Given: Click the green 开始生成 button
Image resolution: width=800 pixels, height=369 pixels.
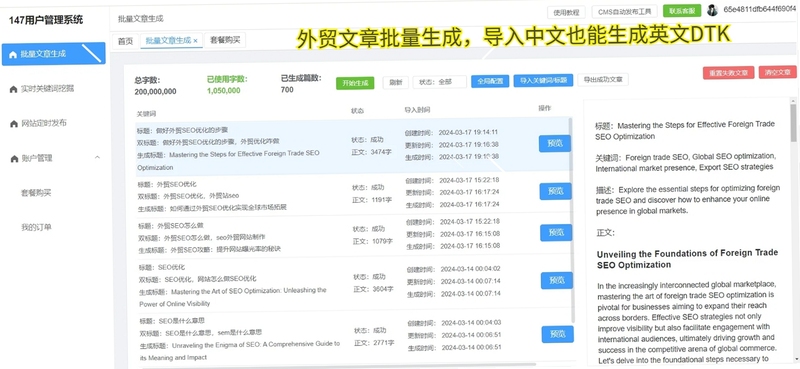Looking at the screenshot, I should click(355, 83).
